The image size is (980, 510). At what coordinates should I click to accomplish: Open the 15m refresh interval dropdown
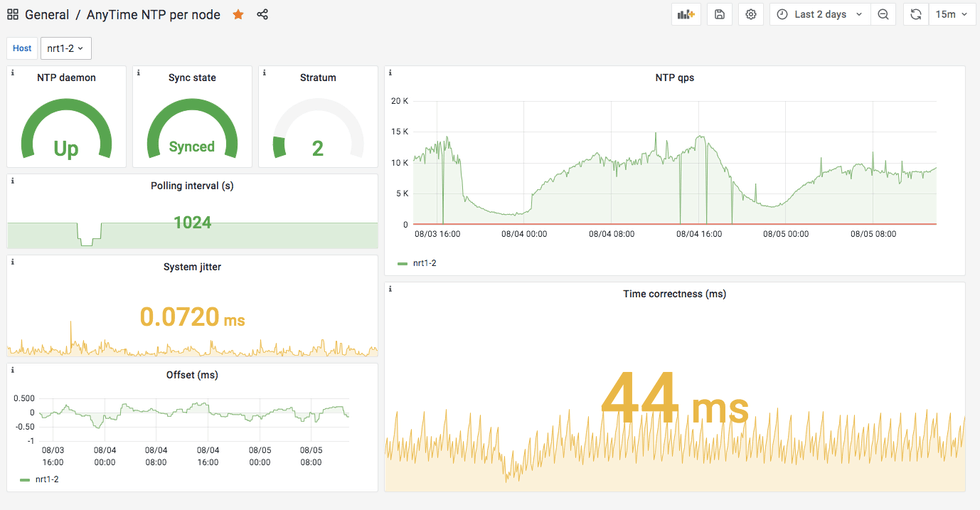(952, 14)
